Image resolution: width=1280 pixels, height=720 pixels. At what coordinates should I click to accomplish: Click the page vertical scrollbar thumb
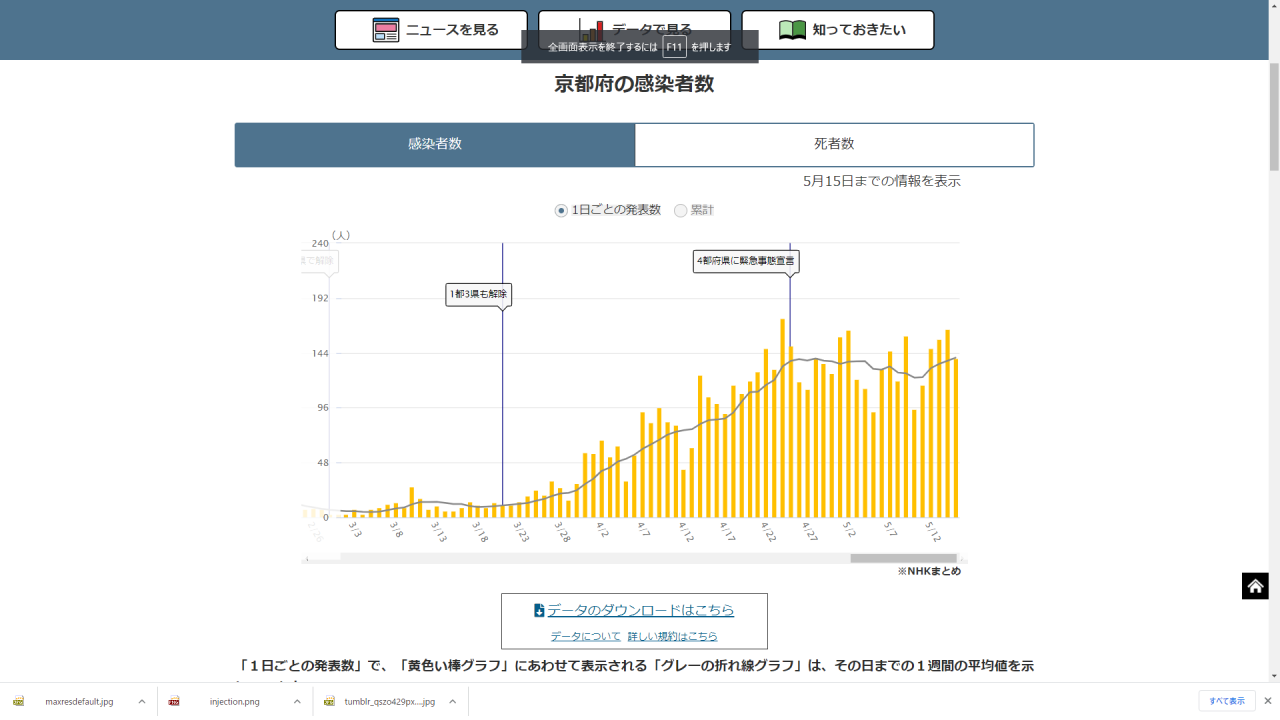[x=1273, y=115]
